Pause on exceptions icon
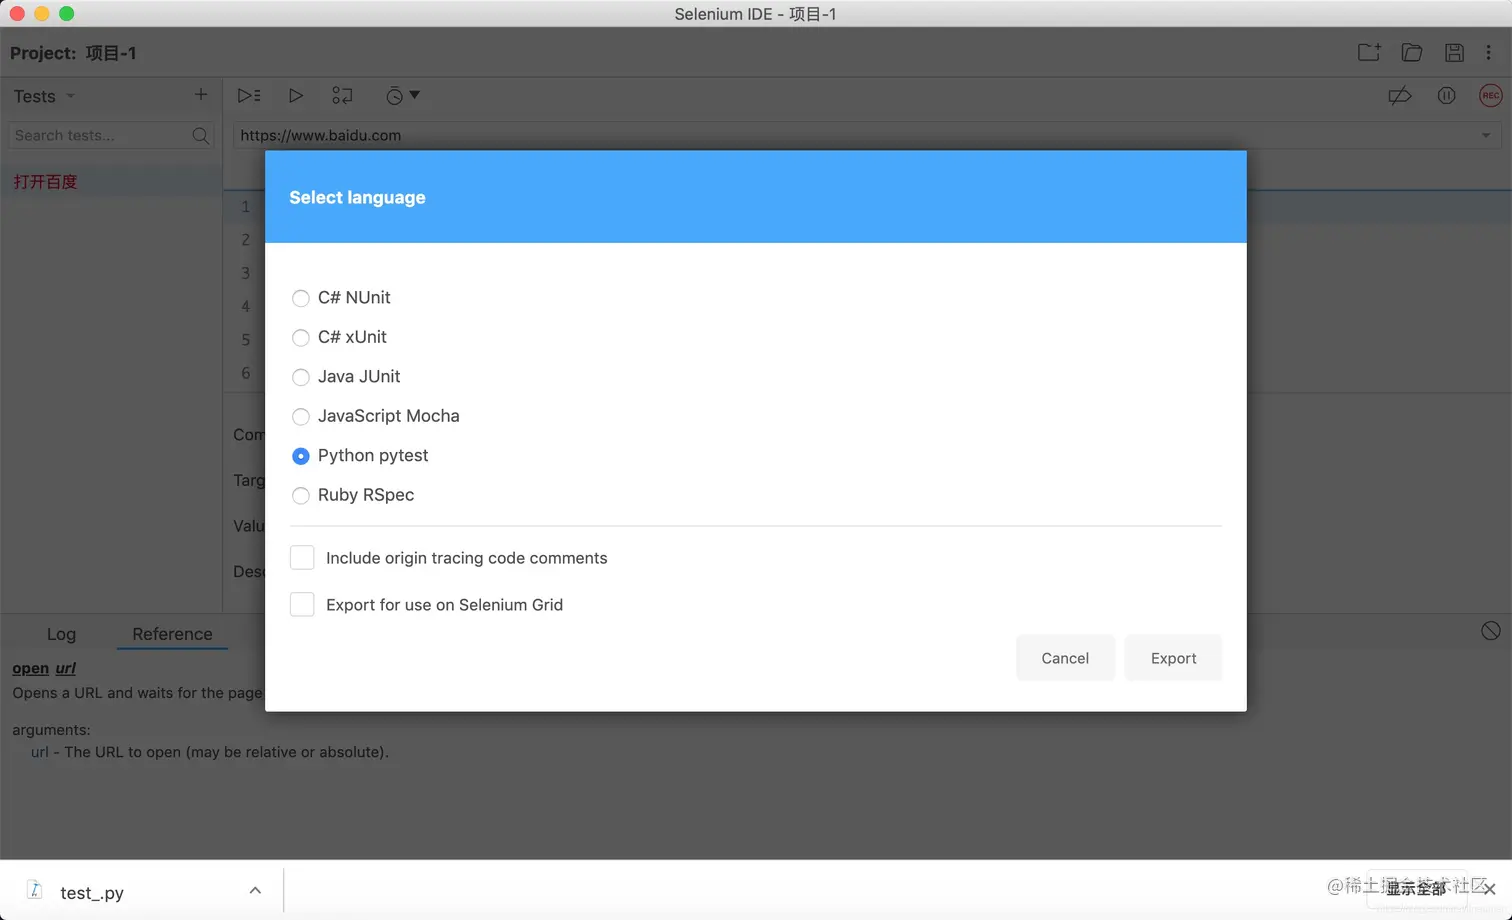The height and width of the screenshot is (920, 1512). [1446, 95]
